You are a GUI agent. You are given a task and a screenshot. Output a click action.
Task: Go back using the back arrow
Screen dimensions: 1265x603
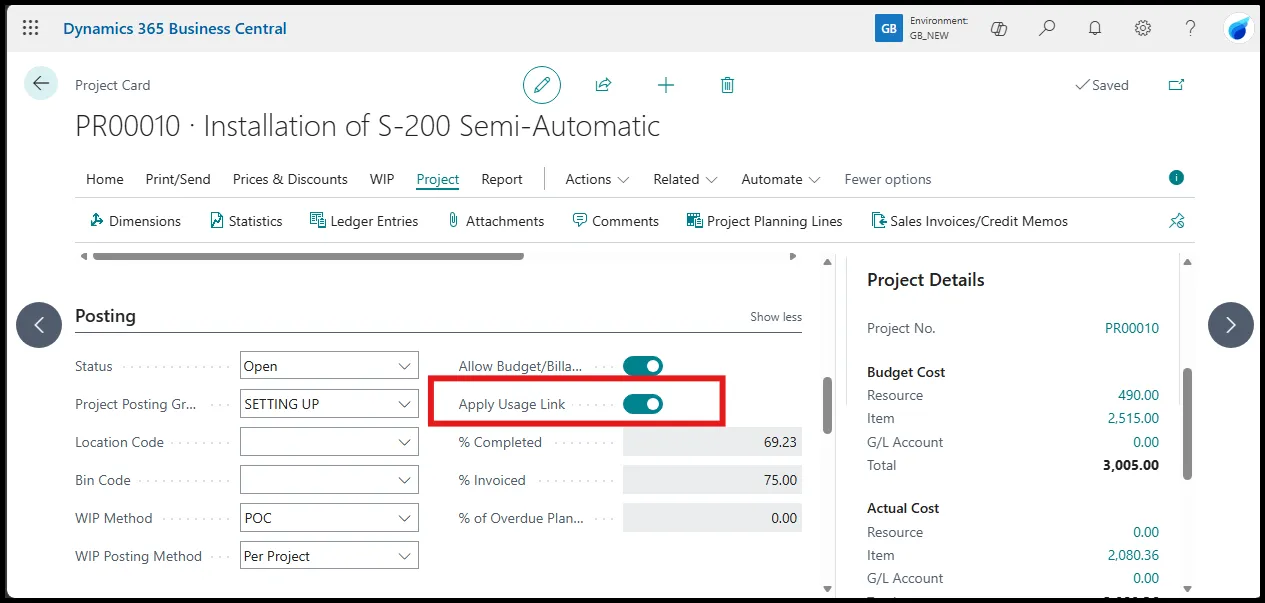point(41,83)
